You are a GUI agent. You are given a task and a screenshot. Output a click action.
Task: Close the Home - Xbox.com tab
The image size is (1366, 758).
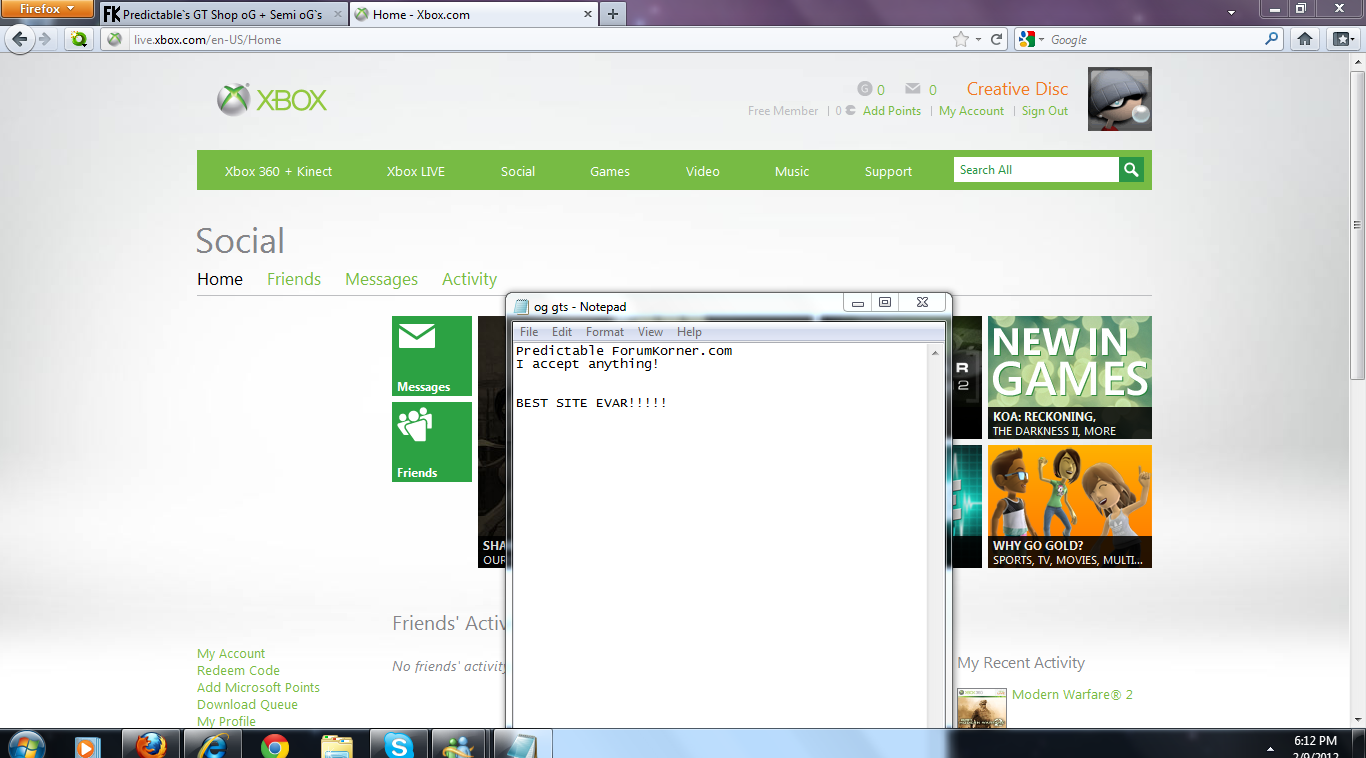click(x=586, y=15)
